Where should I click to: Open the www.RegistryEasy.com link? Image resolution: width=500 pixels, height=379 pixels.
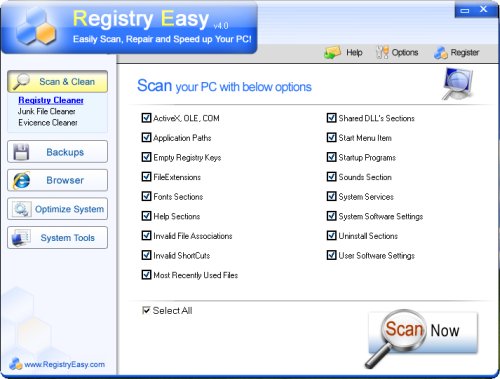(64, 364)
